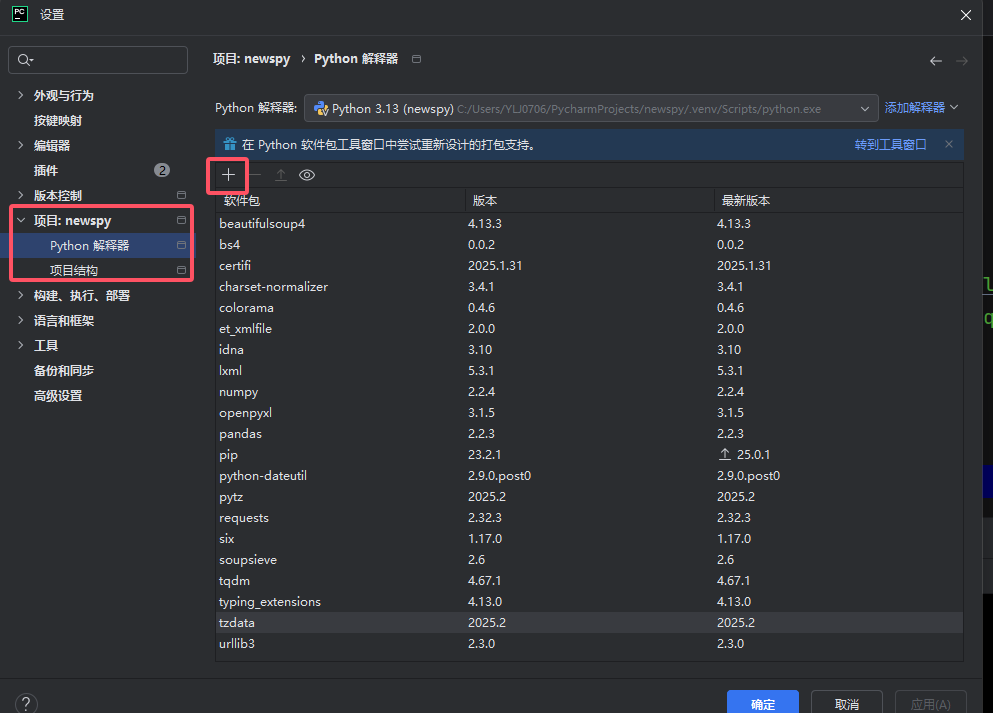
Task: Click project icon next to 版本控制
Action: 181,195
